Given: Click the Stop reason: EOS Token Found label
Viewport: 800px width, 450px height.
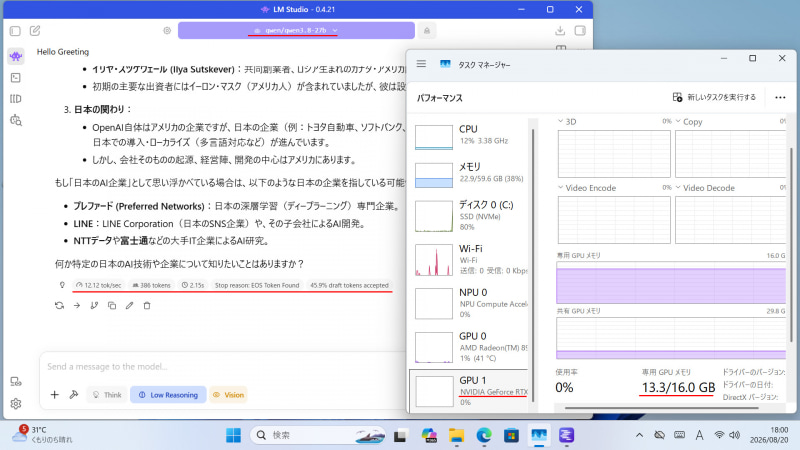Looking at the screenshot, I should 257,285.
